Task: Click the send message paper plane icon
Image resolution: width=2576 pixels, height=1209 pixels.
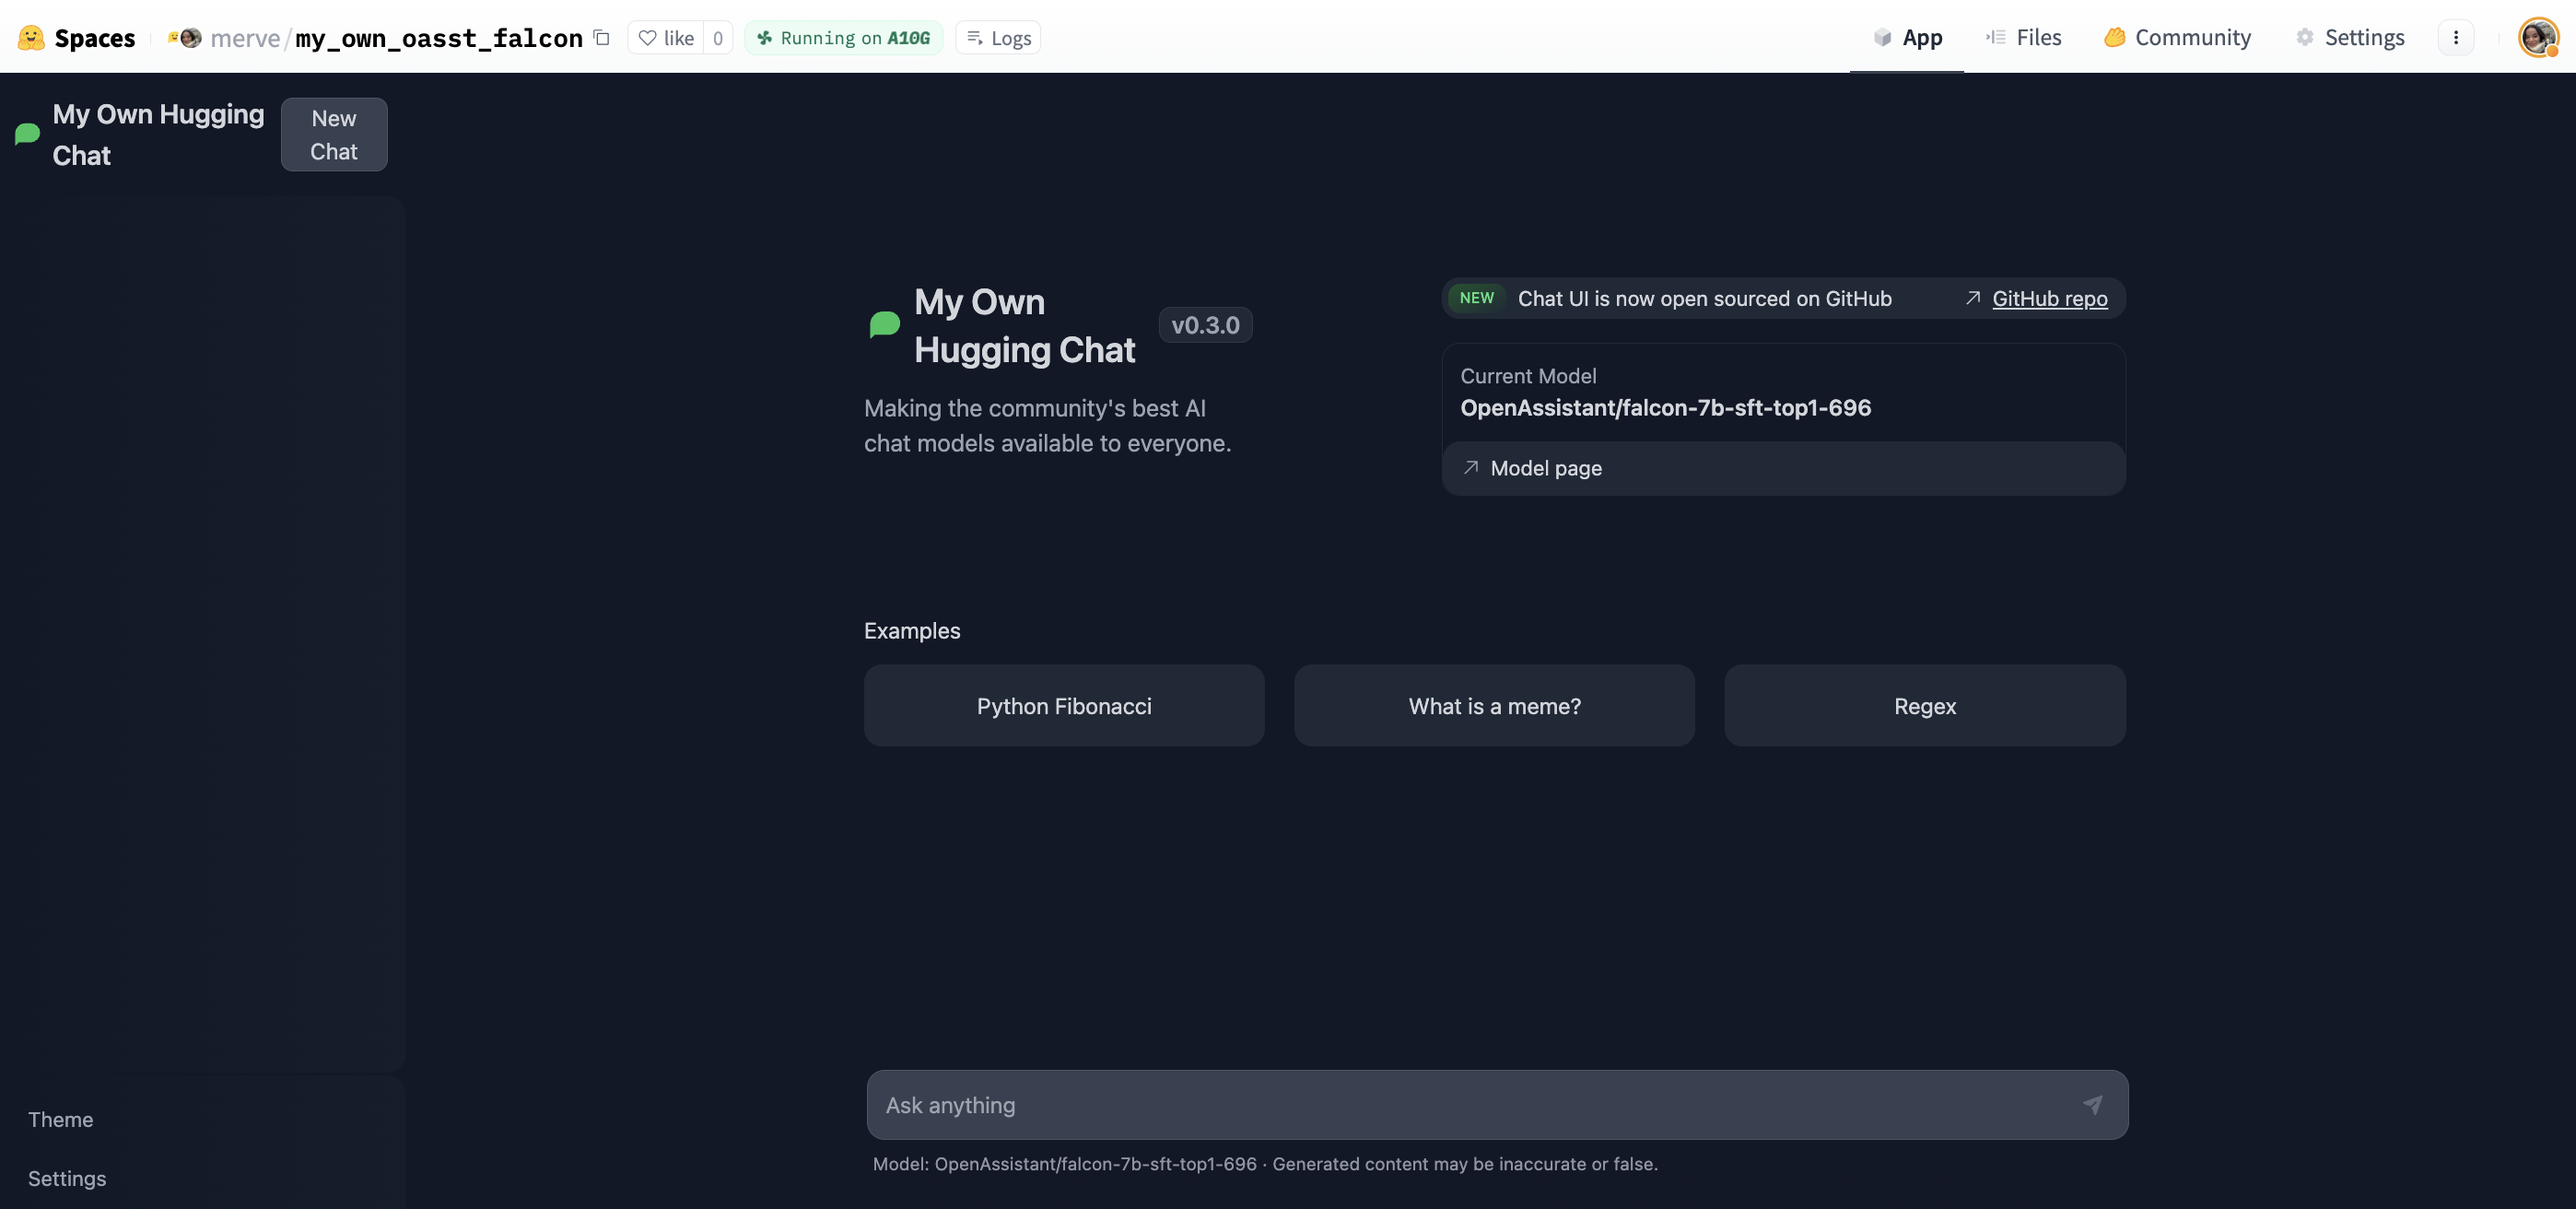Action: click(2092, 1105)
